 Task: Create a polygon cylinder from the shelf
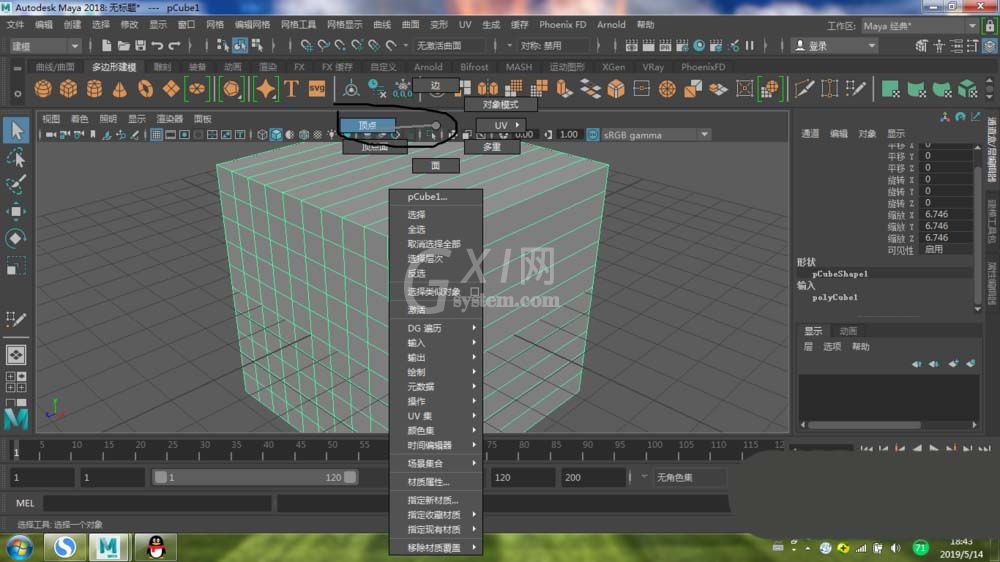(x=94, y=89)
